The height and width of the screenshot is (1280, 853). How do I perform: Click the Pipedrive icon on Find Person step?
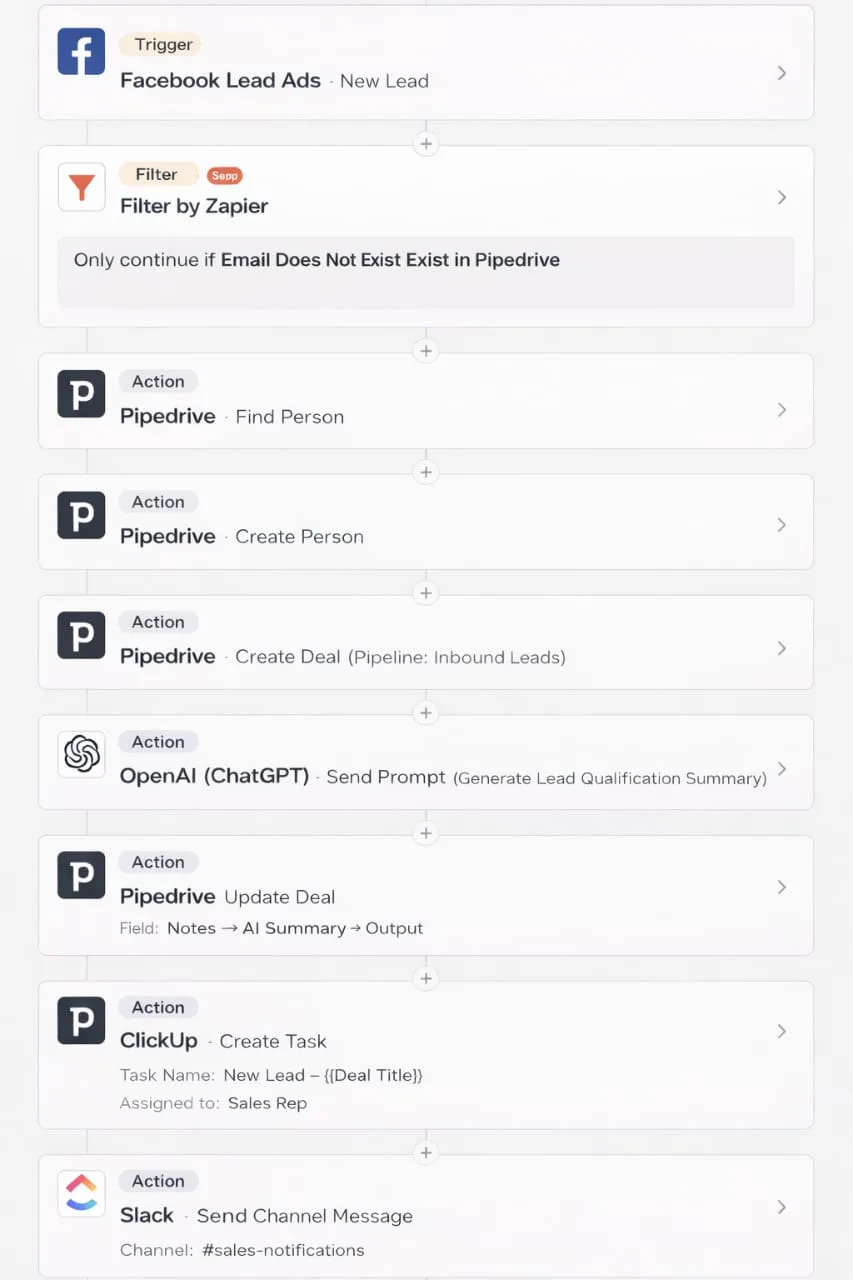pyautogui.click(x=80, y=393)
